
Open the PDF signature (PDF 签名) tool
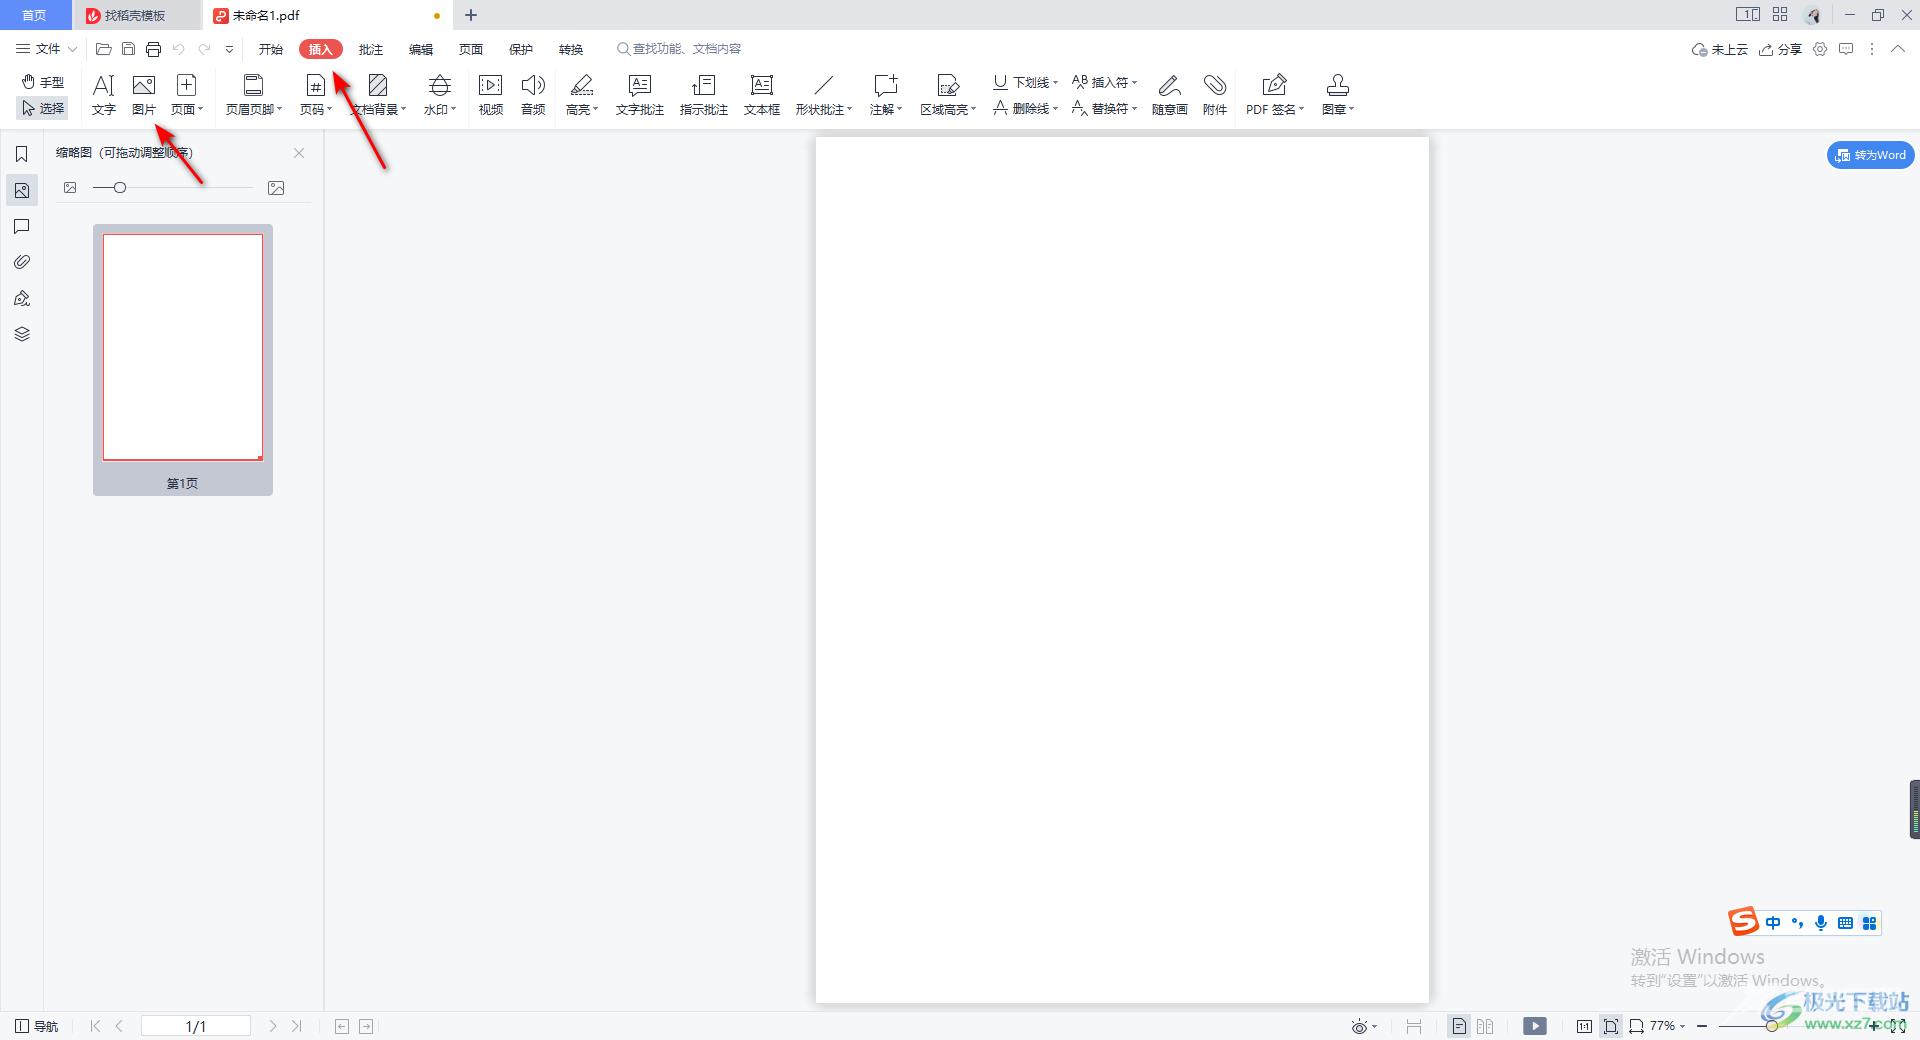point(1275,95)
